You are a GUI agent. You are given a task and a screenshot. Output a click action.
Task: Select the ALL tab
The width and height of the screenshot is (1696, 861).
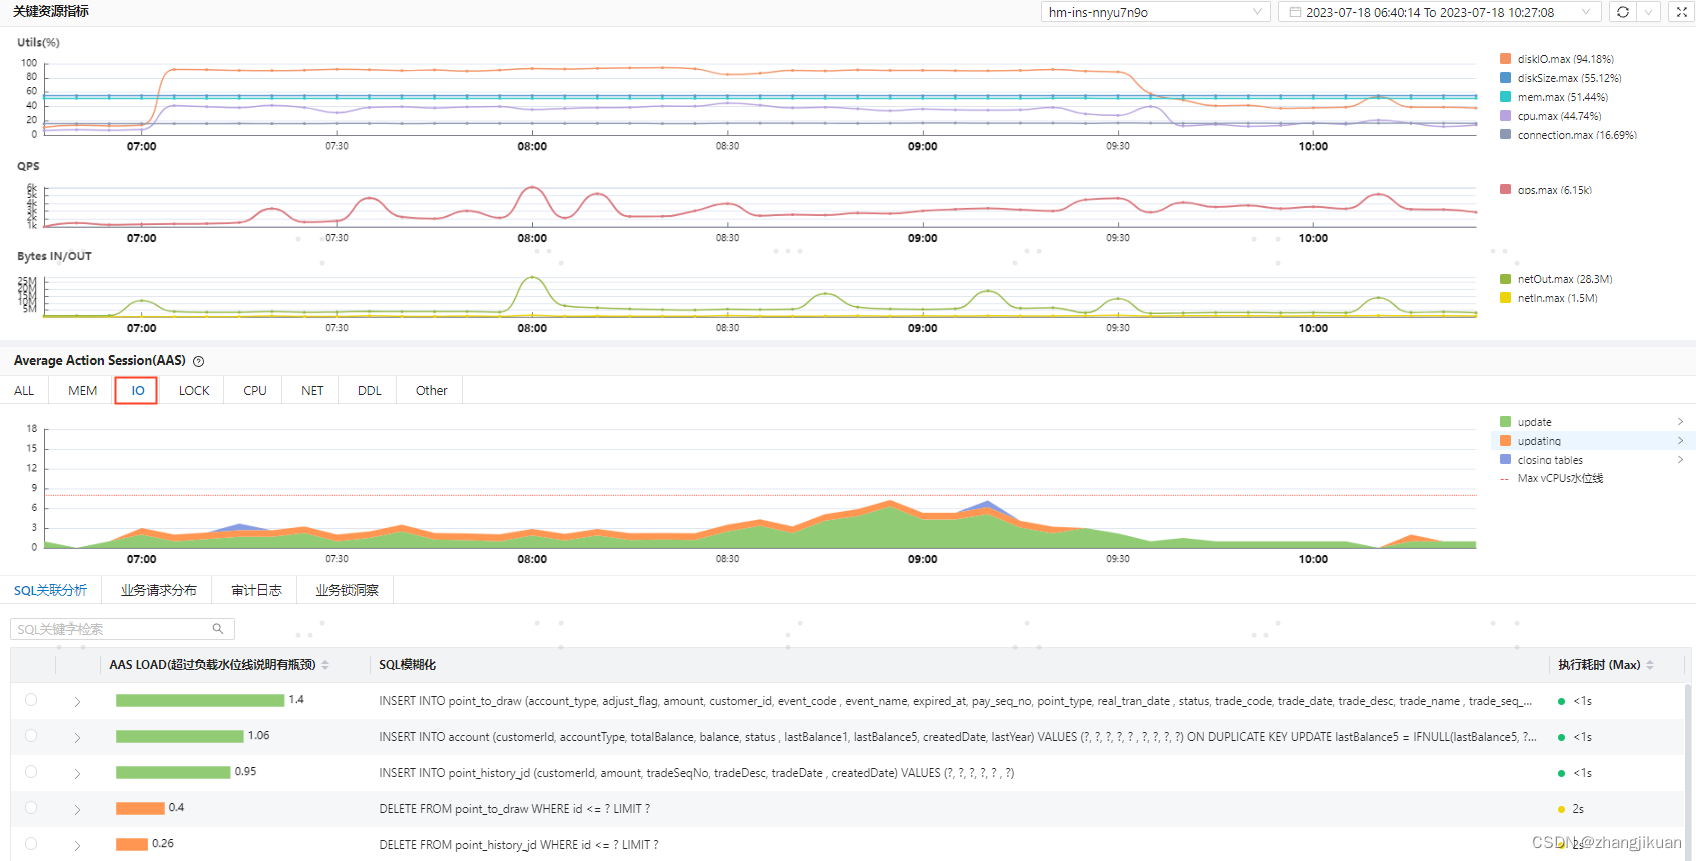point(24,391)
